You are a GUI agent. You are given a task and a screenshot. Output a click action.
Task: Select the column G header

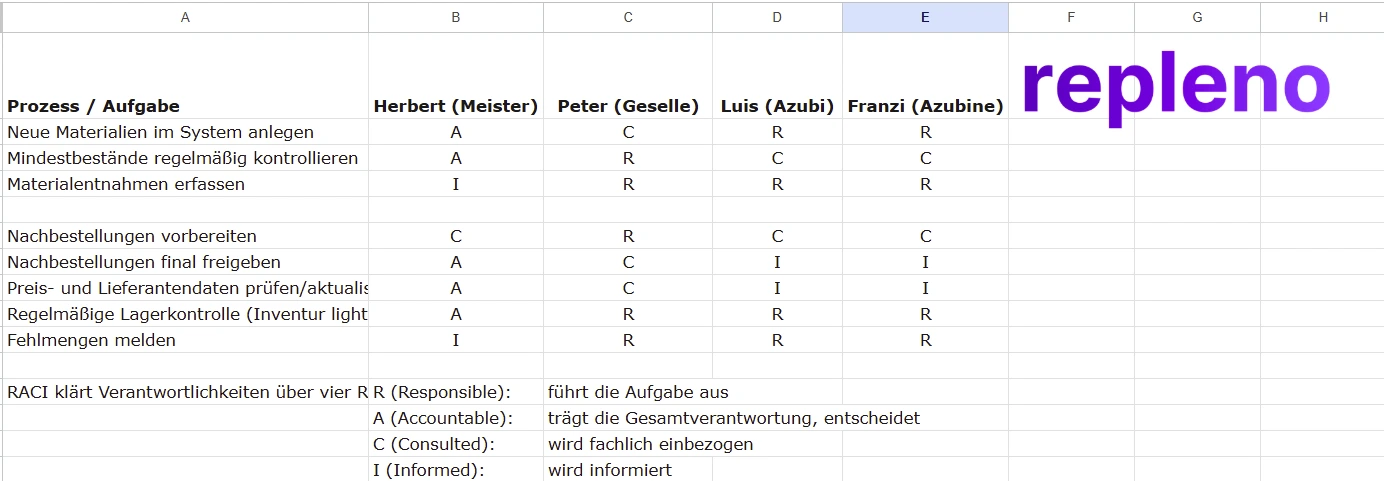1197,17
